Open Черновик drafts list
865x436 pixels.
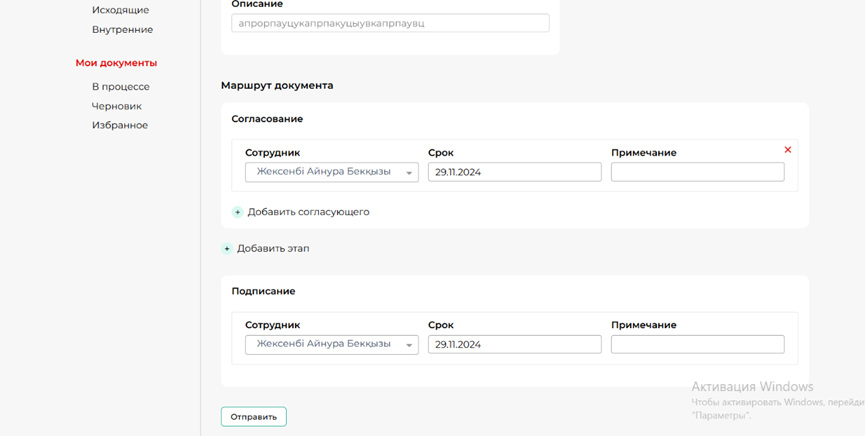click(116, 106)
